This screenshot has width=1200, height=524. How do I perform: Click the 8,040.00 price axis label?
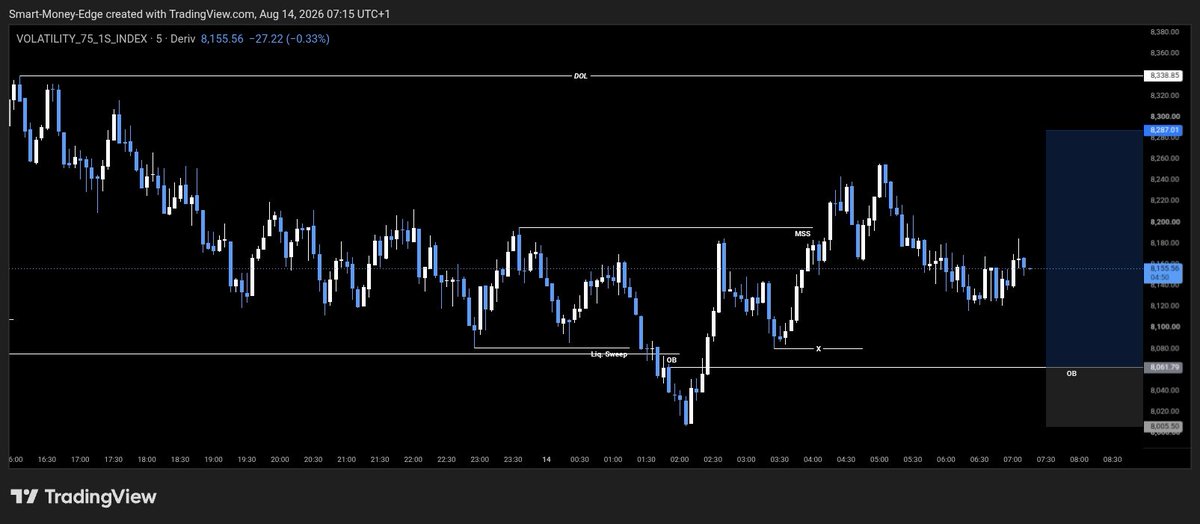[x=1165, y=390]
